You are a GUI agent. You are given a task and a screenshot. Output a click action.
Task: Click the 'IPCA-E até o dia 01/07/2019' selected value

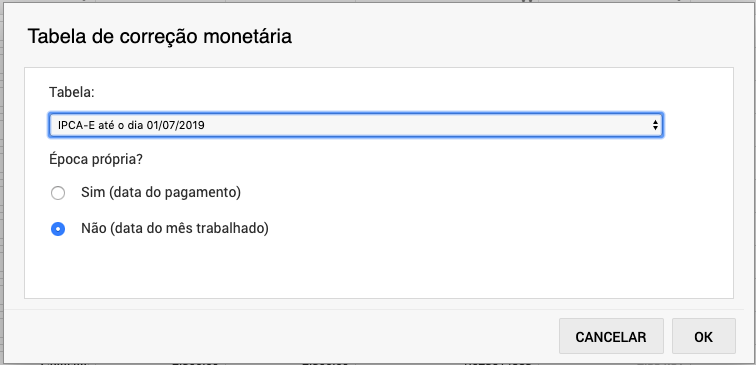(131, 125)
